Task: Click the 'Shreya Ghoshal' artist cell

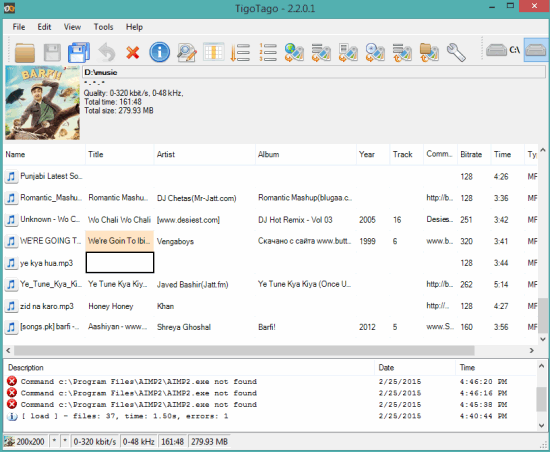Action: click(x=184, y=327)
